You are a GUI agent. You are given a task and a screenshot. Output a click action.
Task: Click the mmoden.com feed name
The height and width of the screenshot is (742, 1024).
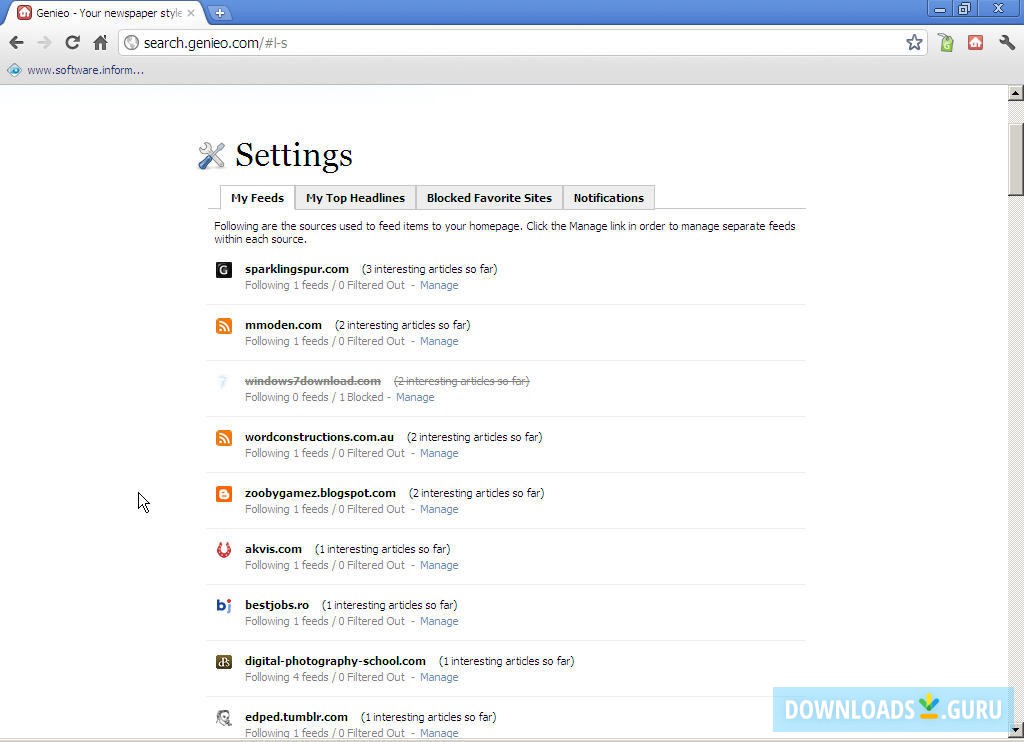[283, 325]
